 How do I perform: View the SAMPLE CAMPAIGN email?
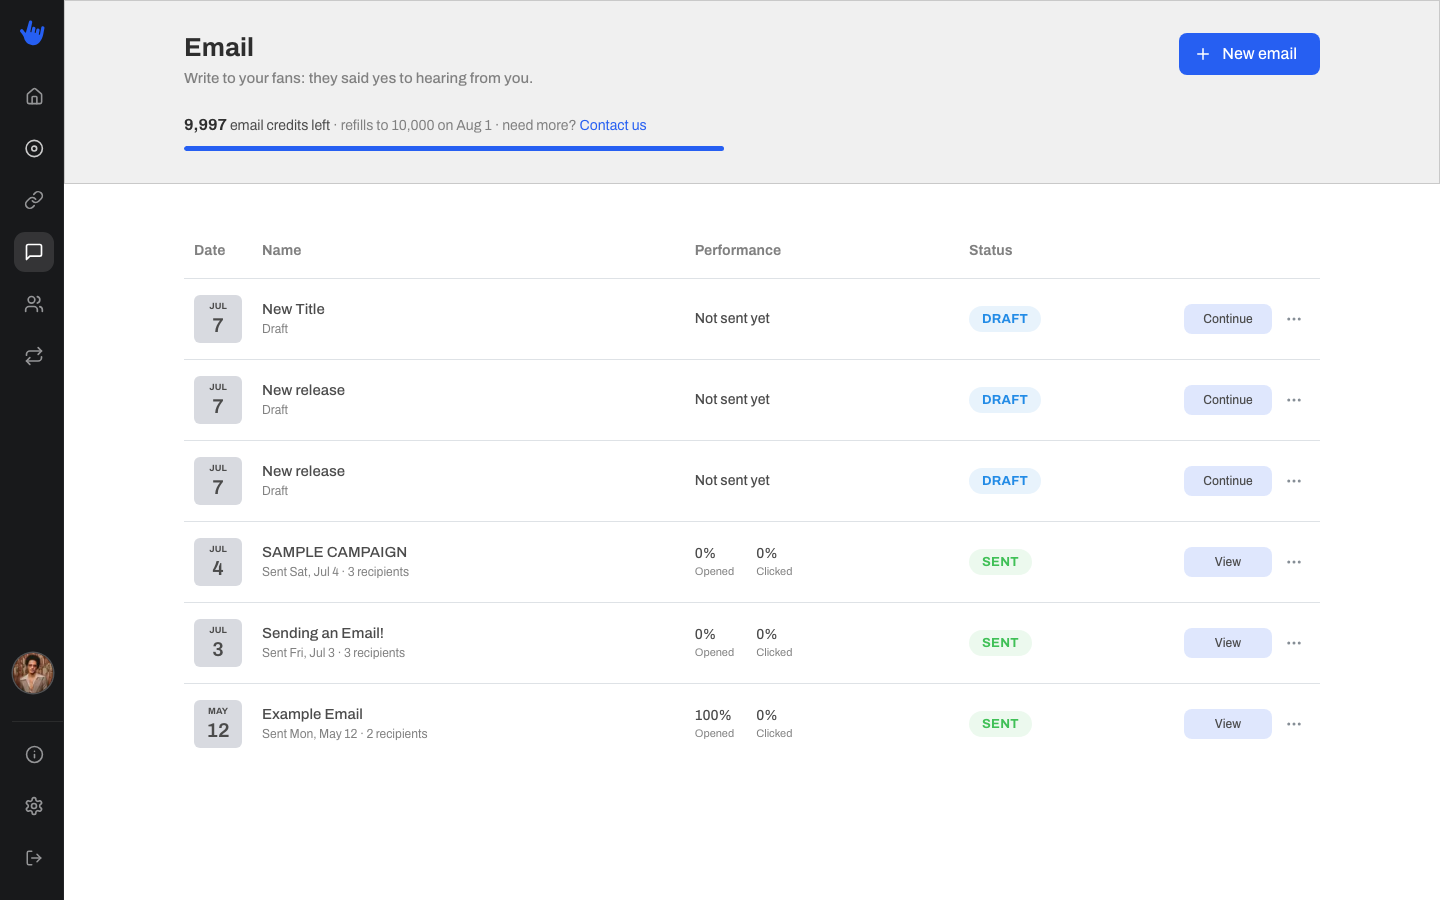click(x=1228, y=562)
